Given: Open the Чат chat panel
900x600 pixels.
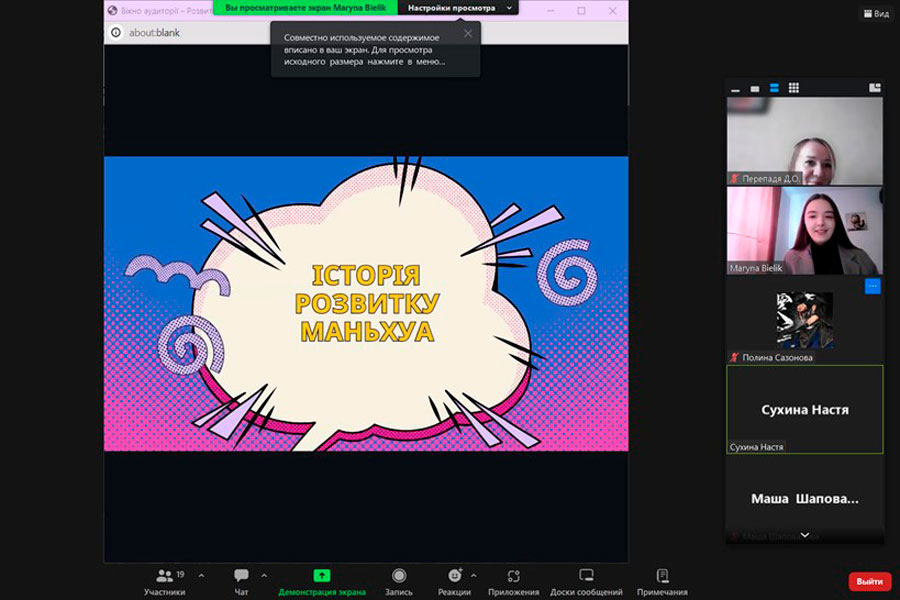Looking at the screenshot, I should [241, 581].
